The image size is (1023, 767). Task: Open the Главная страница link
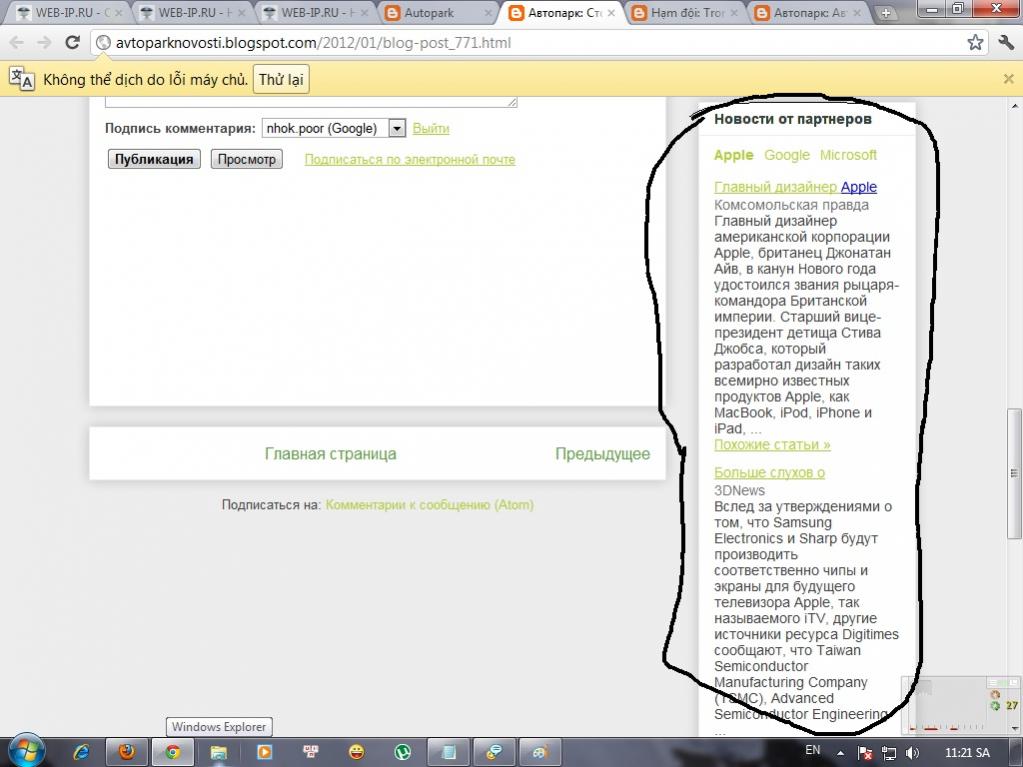tap(330, 454)
